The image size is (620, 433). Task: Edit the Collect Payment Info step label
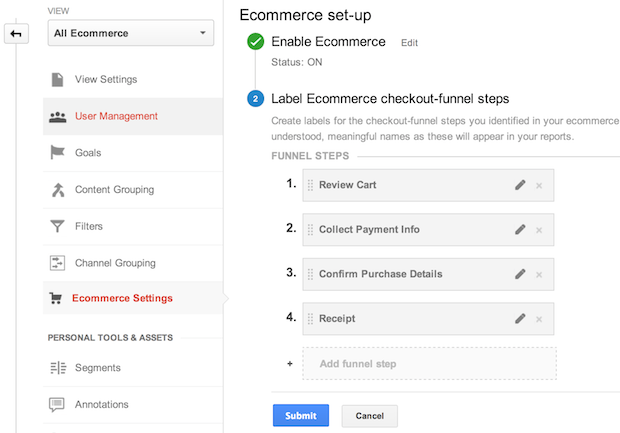coord(520,230)
